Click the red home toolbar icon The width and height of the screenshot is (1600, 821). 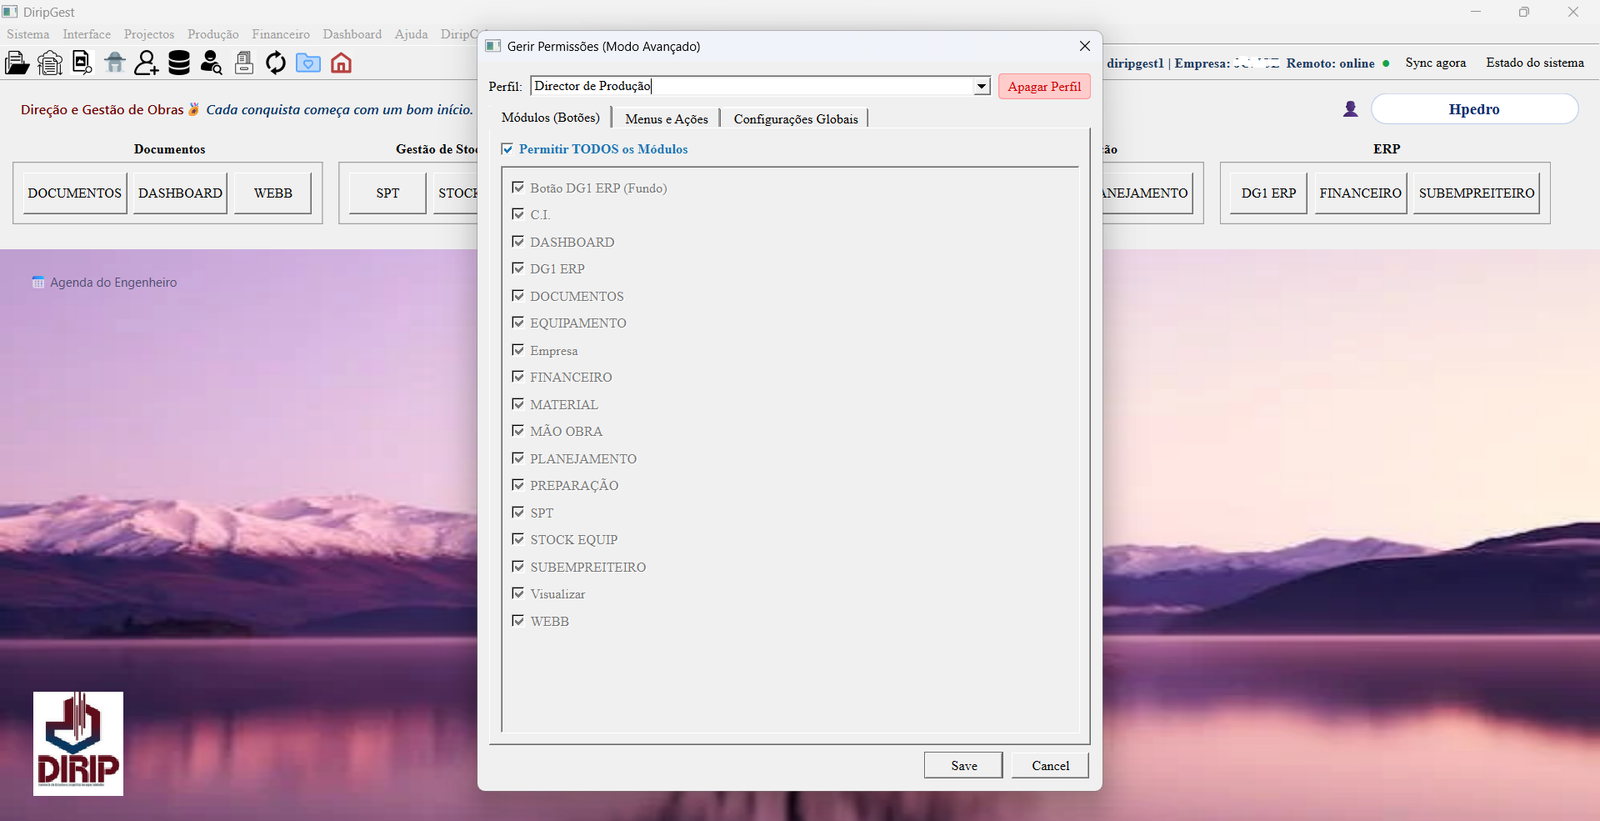(x=341, y=64)
